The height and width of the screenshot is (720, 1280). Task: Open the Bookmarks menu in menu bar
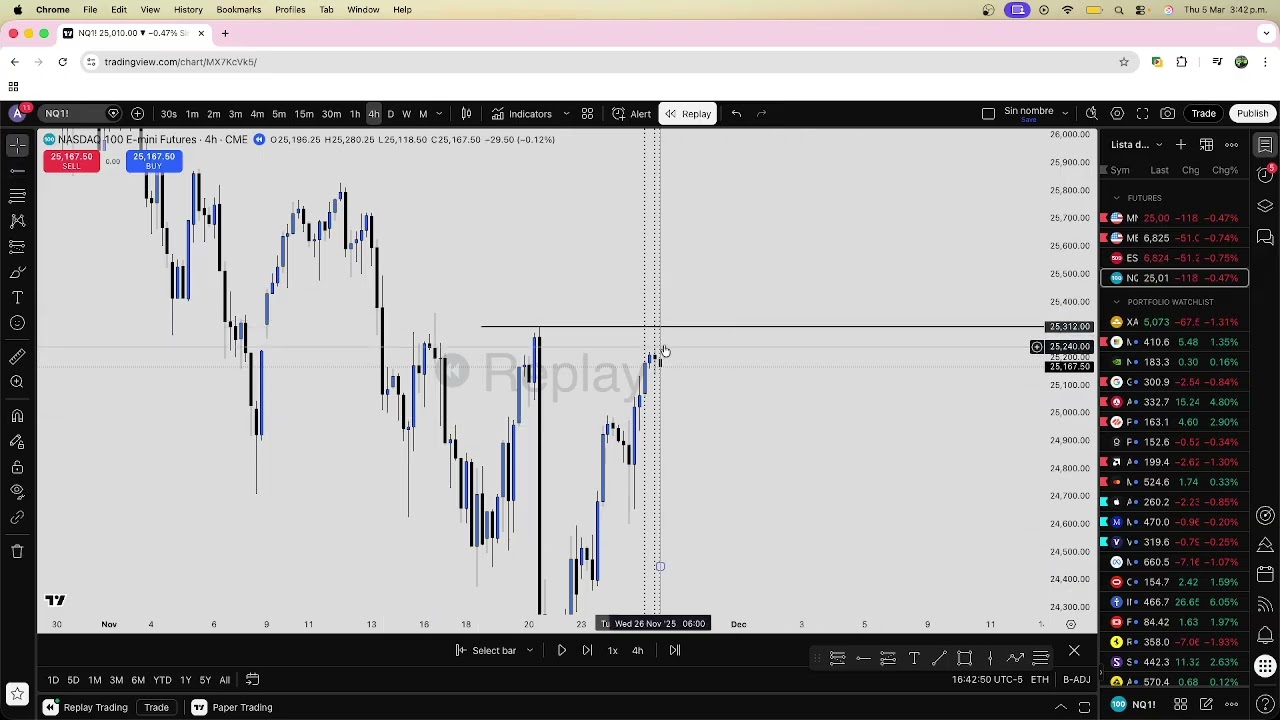pos(238,10)
